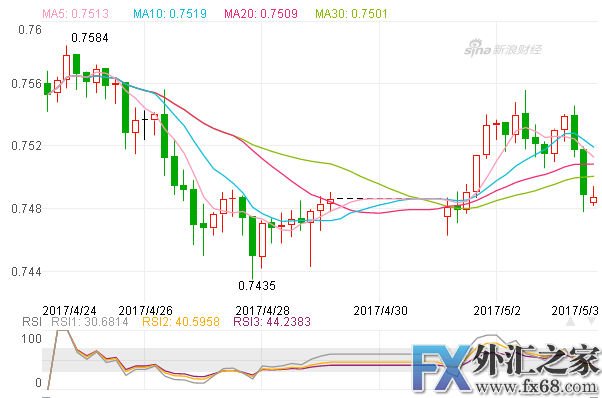Click the 2017/4/28 date axis label
Image resolution: width=602 pixels, height=398 pixels.
pyautogui.click(x=263, y=310)
